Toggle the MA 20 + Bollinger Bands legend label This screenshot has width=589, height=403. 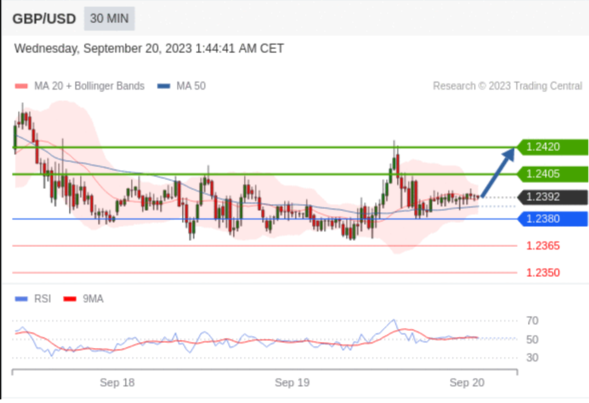coord(89,86)
